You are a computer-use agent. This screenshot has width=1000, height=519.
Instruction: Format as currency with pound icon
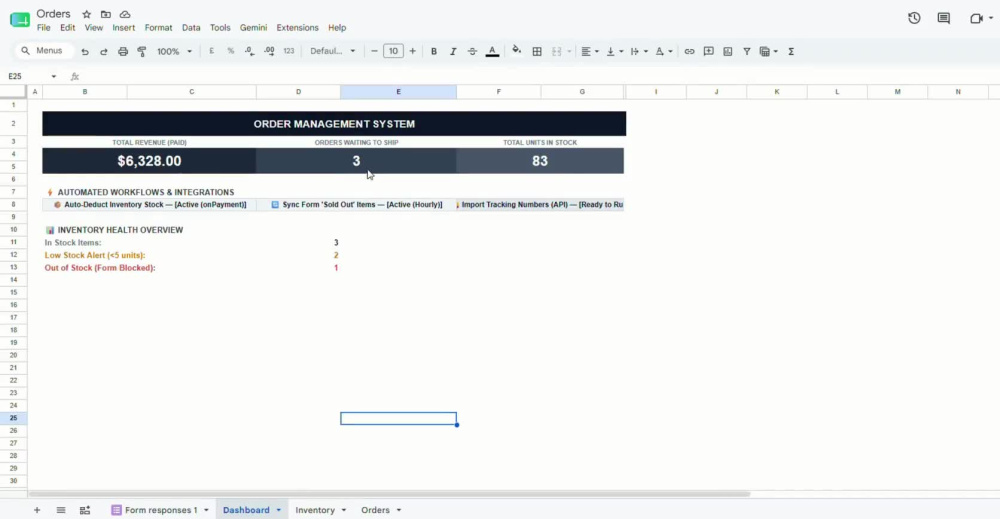(x=211, y=51)
